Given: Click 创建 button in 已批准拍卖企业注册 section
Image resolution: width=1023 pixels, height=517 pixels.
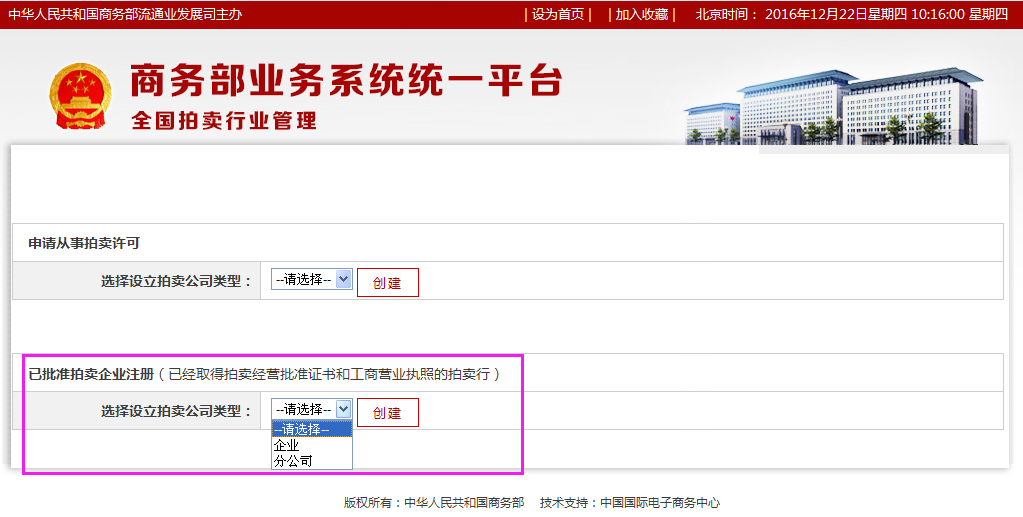Looking at the screenshot, I should coord(388,413).
